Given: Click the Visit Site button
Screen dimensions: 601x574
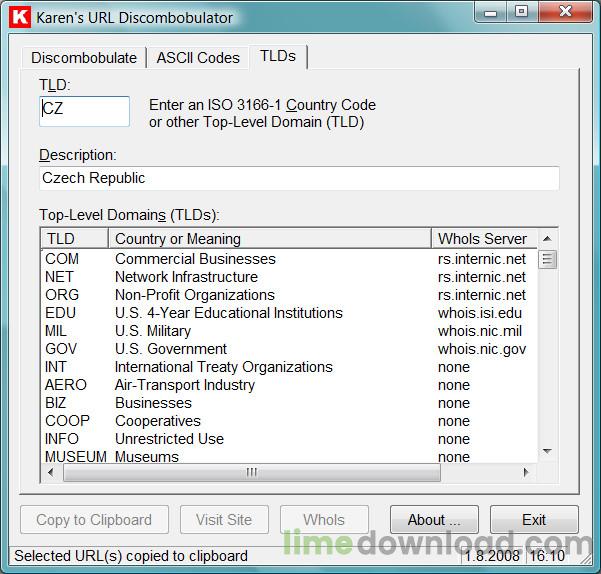Looking at the screenshot, I should (x=224, y=520).
